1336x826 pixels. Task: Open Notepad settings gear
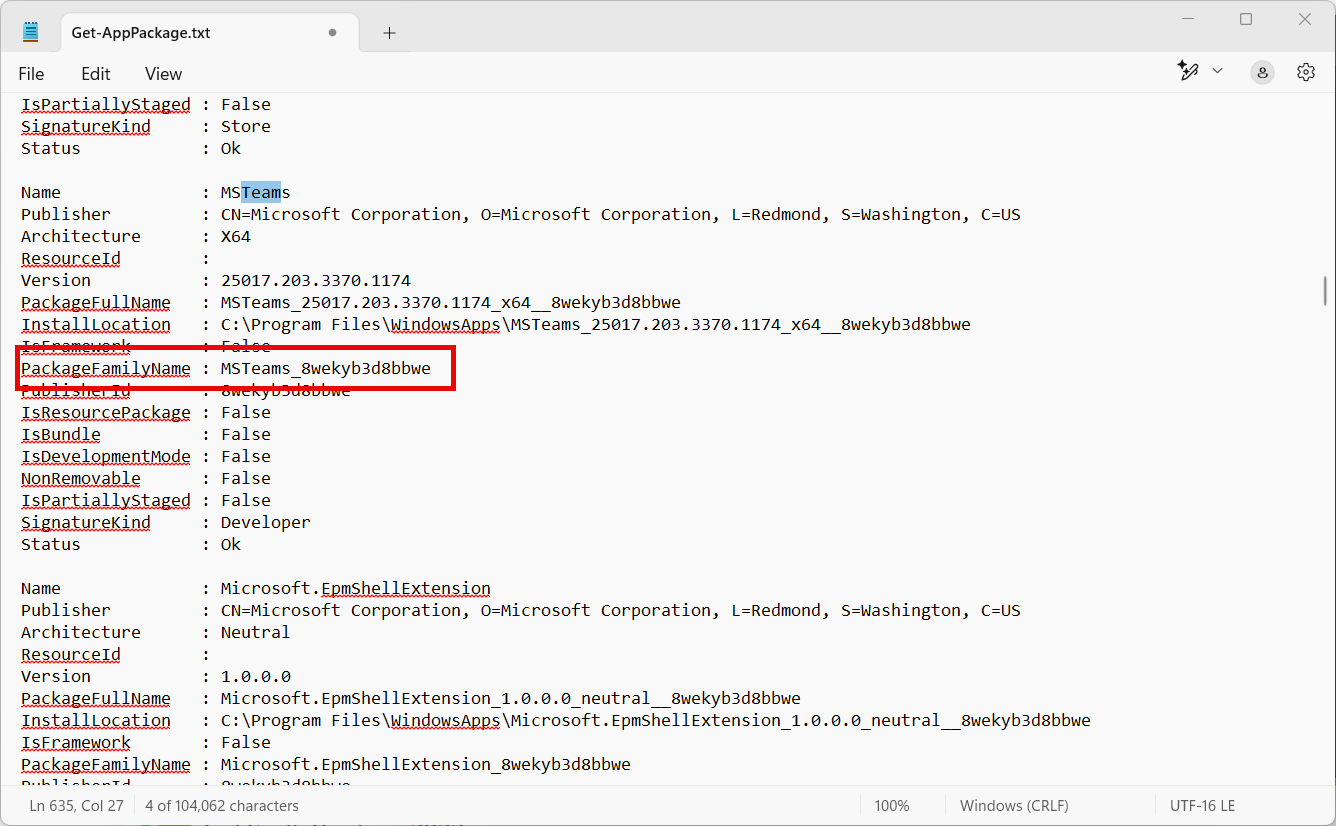pos(1305,72)
